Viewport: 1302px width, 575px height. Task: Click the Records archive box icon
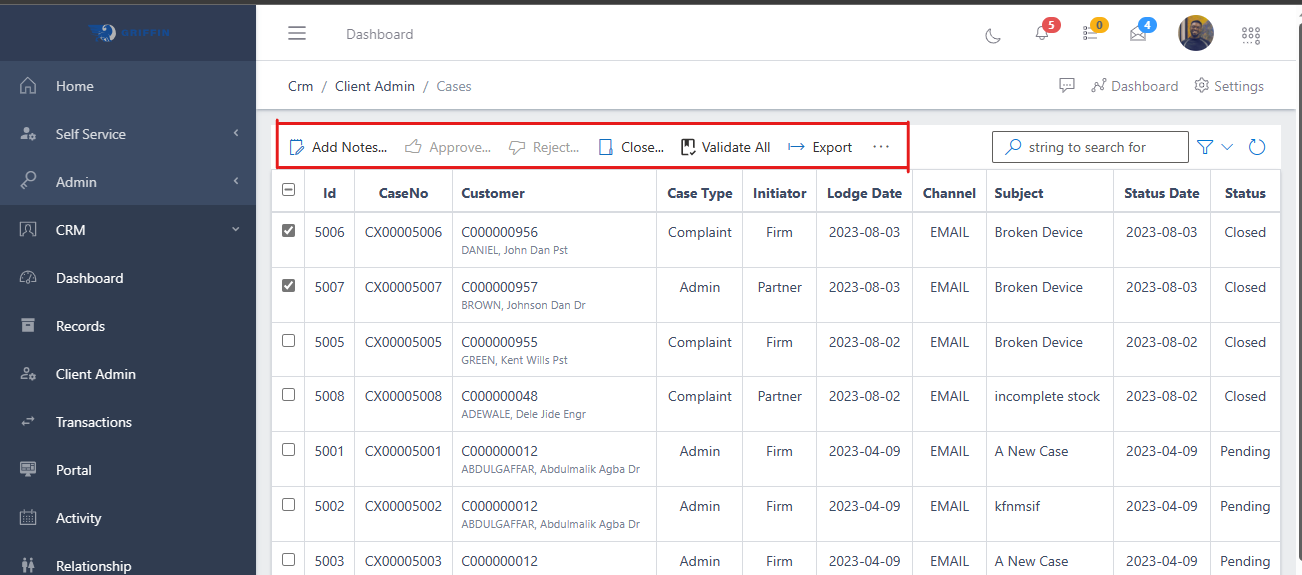pyautogui.click(x=28, y=326)
